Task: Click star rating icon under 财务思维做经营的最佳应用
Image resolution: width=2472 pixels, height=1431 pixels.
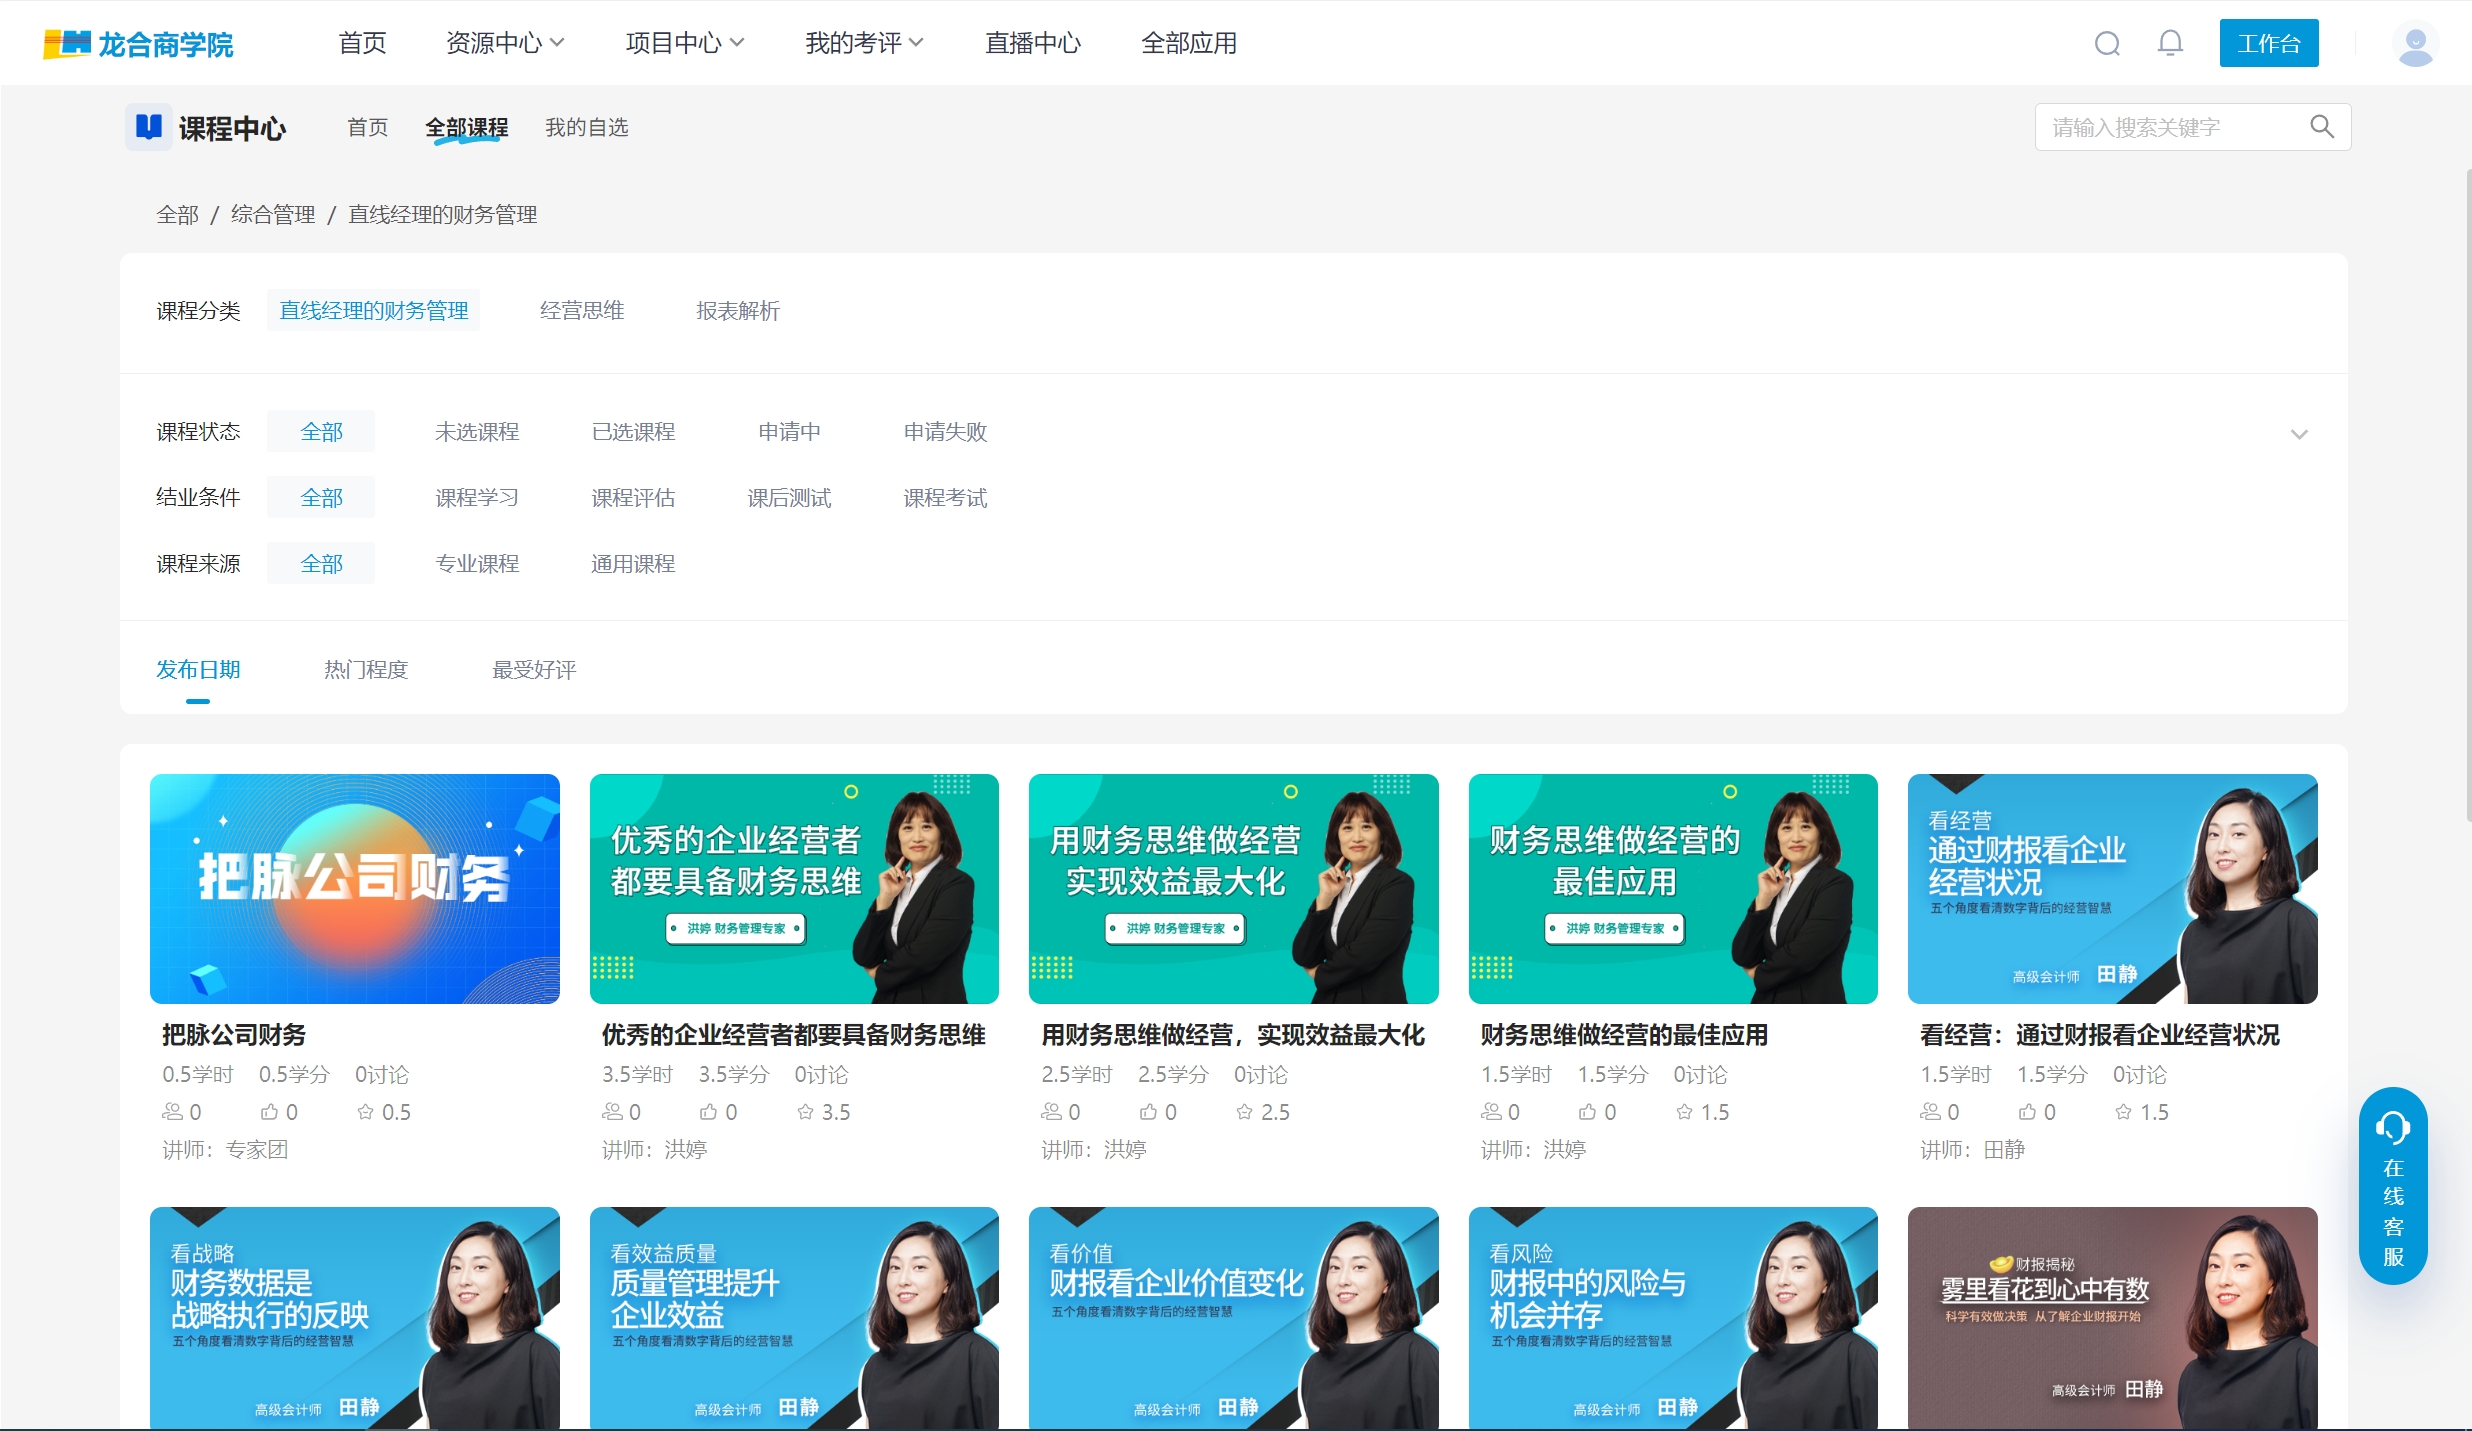Action: tap(1685, 1112)
